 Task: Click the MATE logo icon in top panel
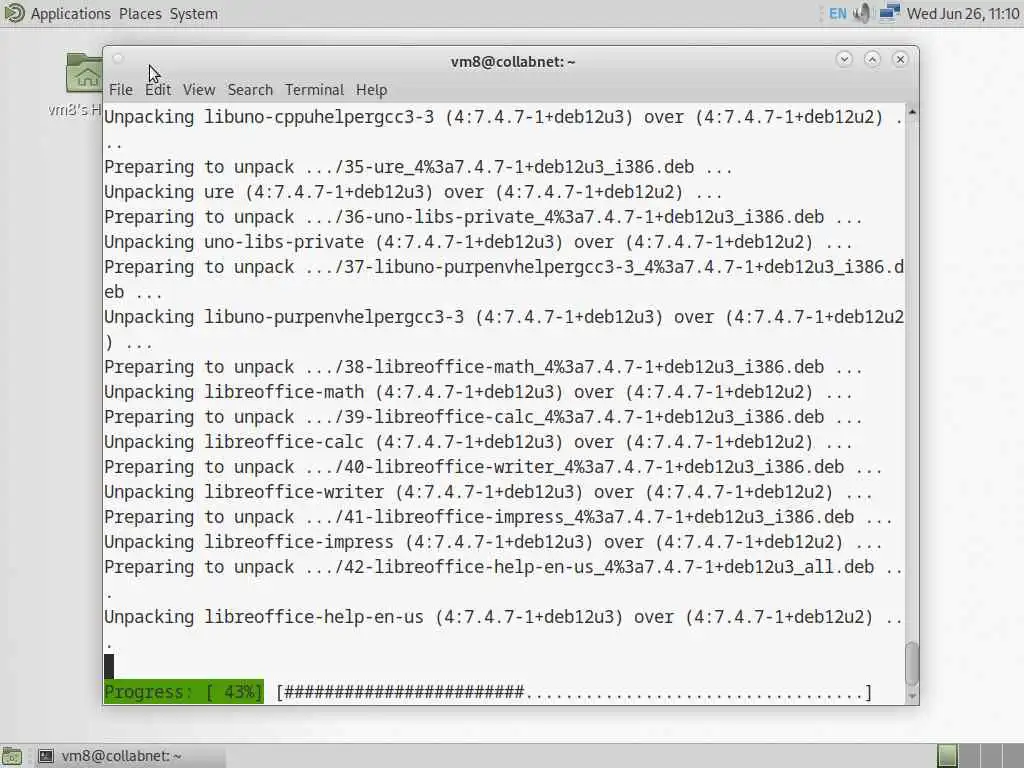[14, 13]
